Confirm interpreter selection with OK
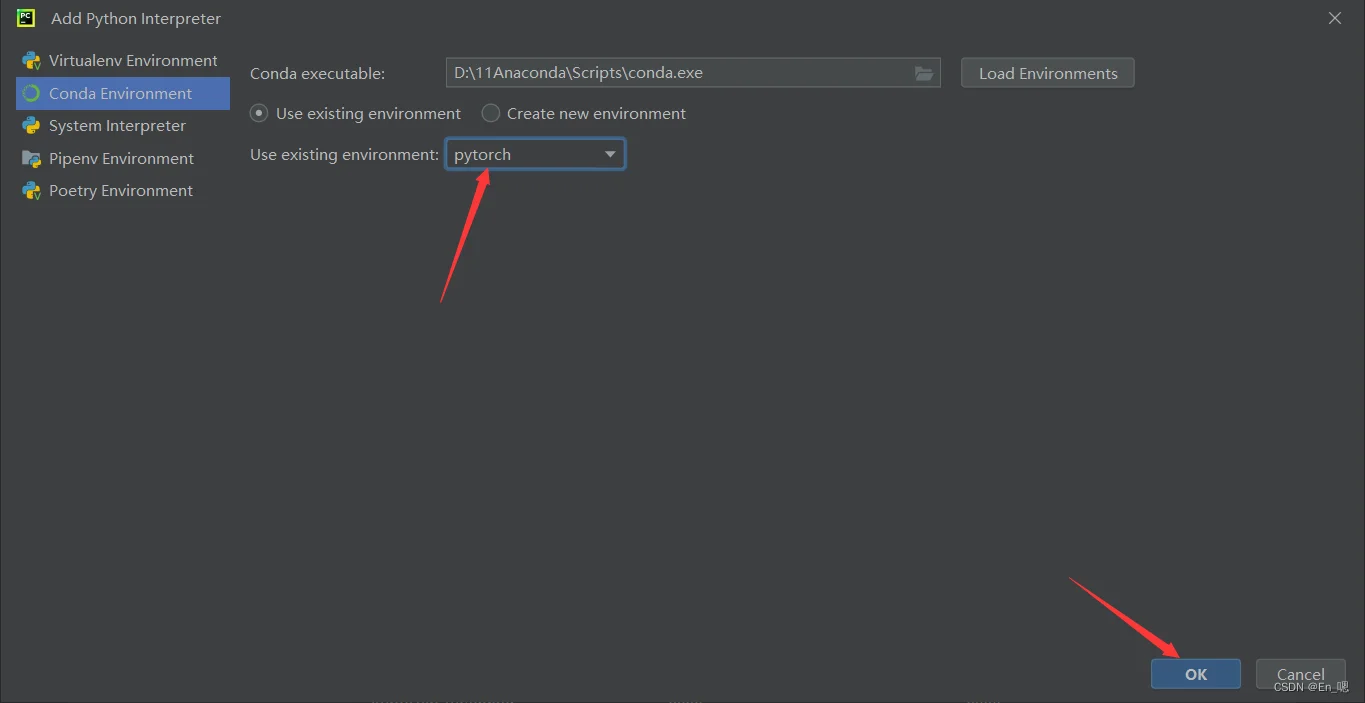 (1195, 673)
